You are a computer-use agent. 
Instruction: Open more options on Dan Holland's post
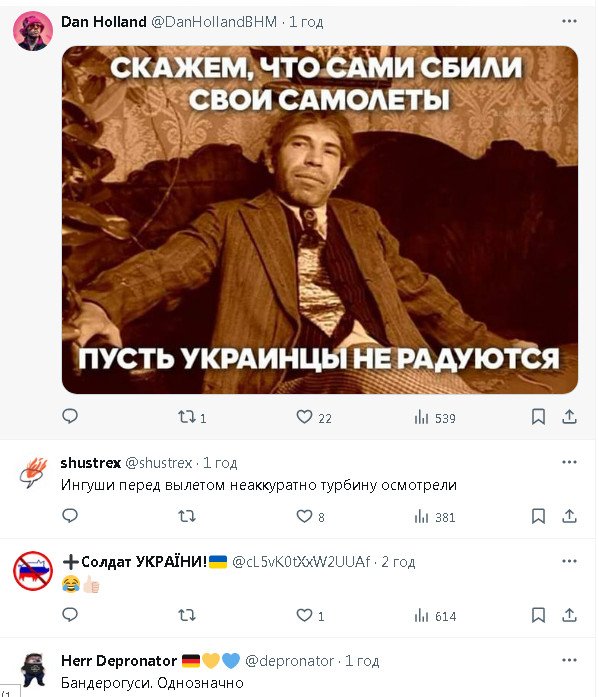tap(569, 21)
